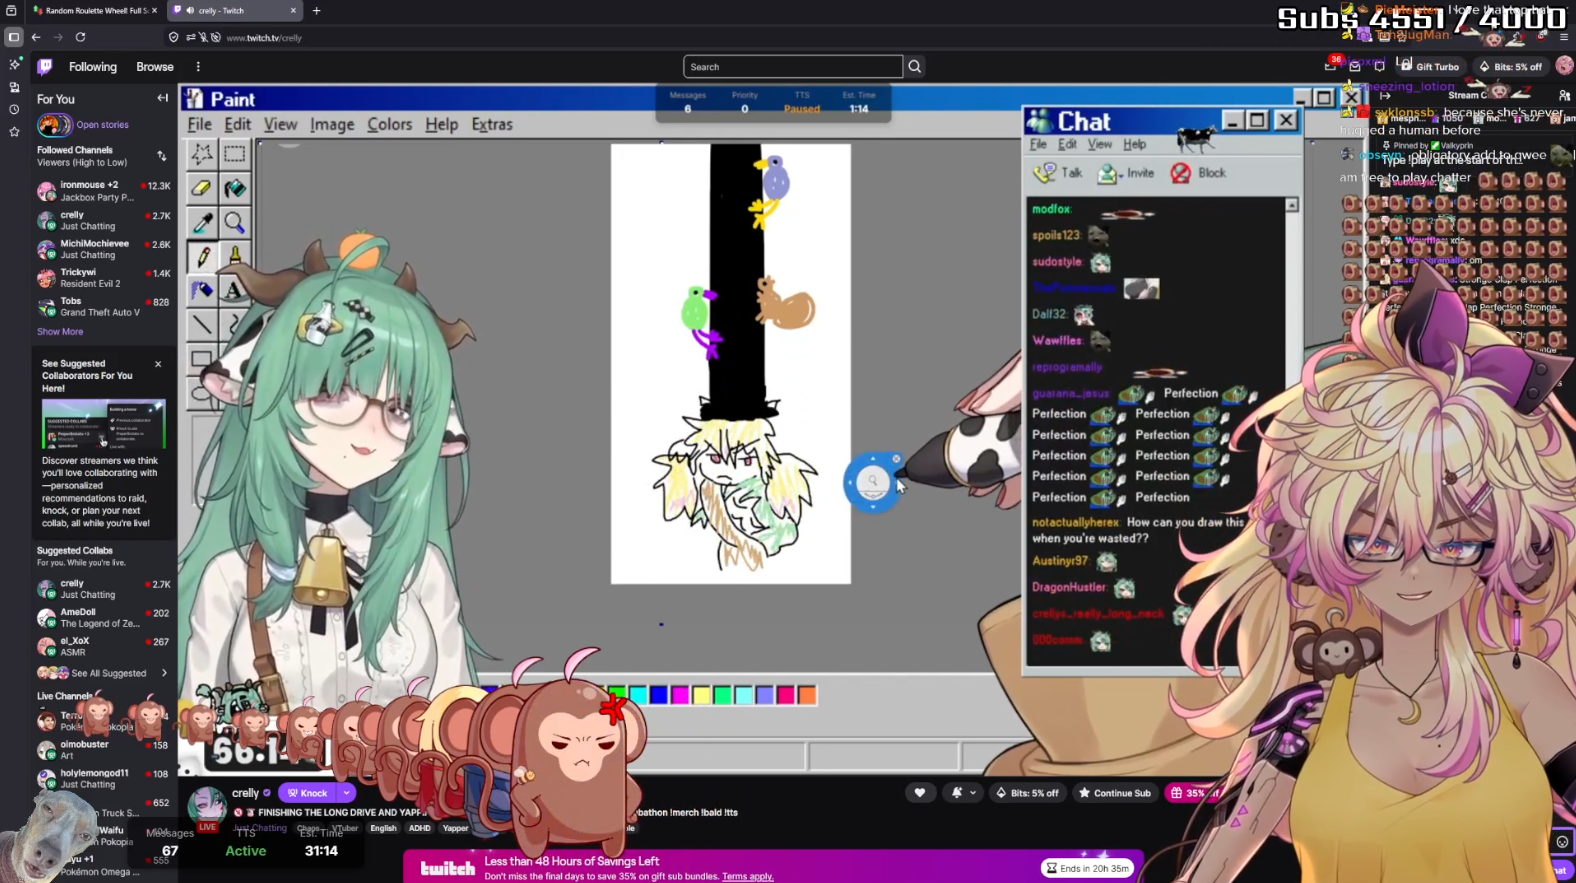The height and width of the screenshot is (883, 1576).
Task: Pick the Line tool in Paint
Action: (x=202, y=324)
